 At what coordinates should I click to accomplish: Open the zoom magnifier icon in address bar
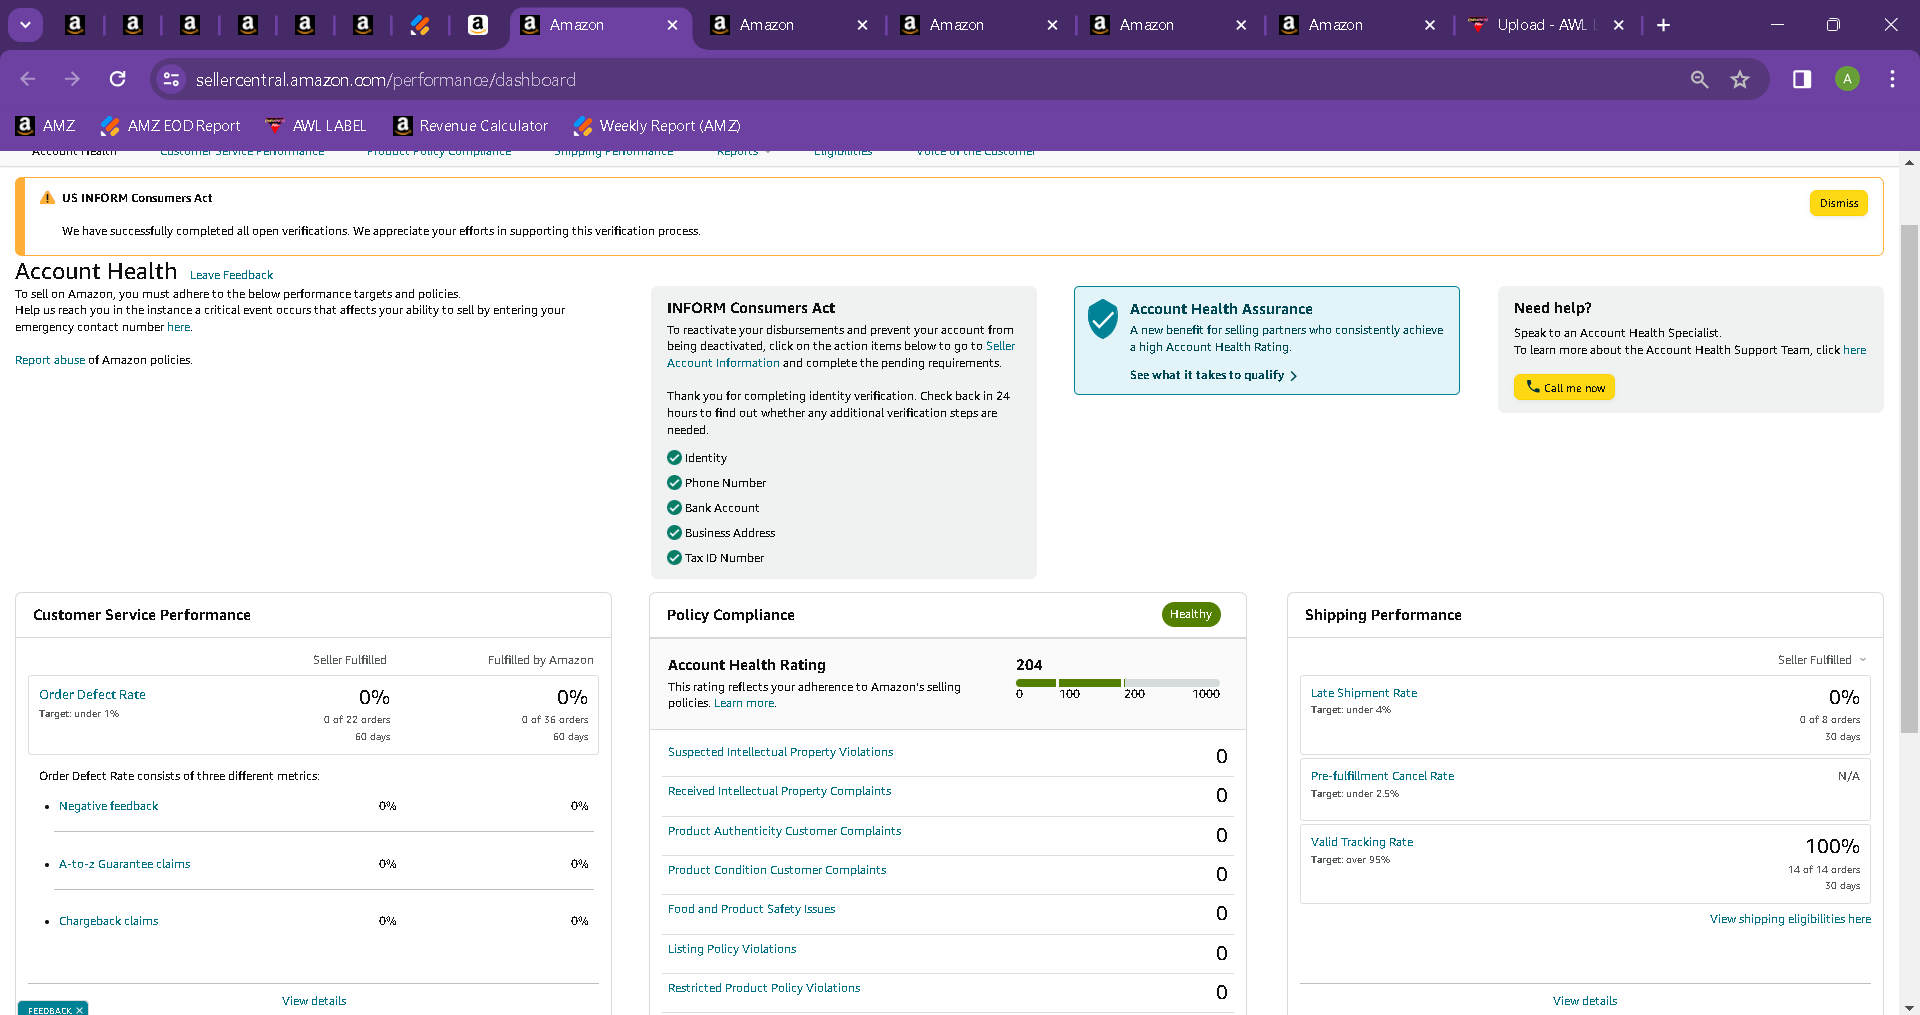1699,79
